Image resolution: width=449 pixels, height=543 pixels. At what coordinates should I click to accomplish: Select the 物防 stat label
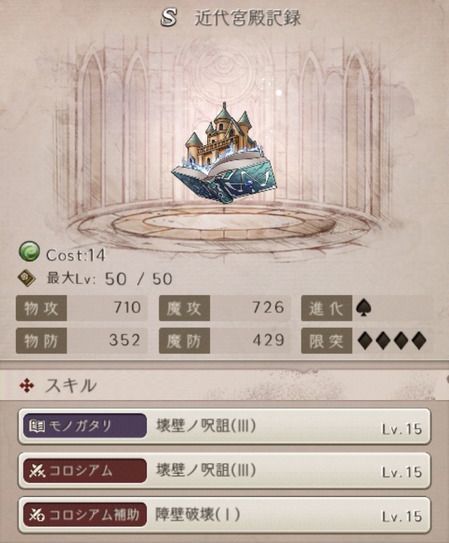click(41, 341)
